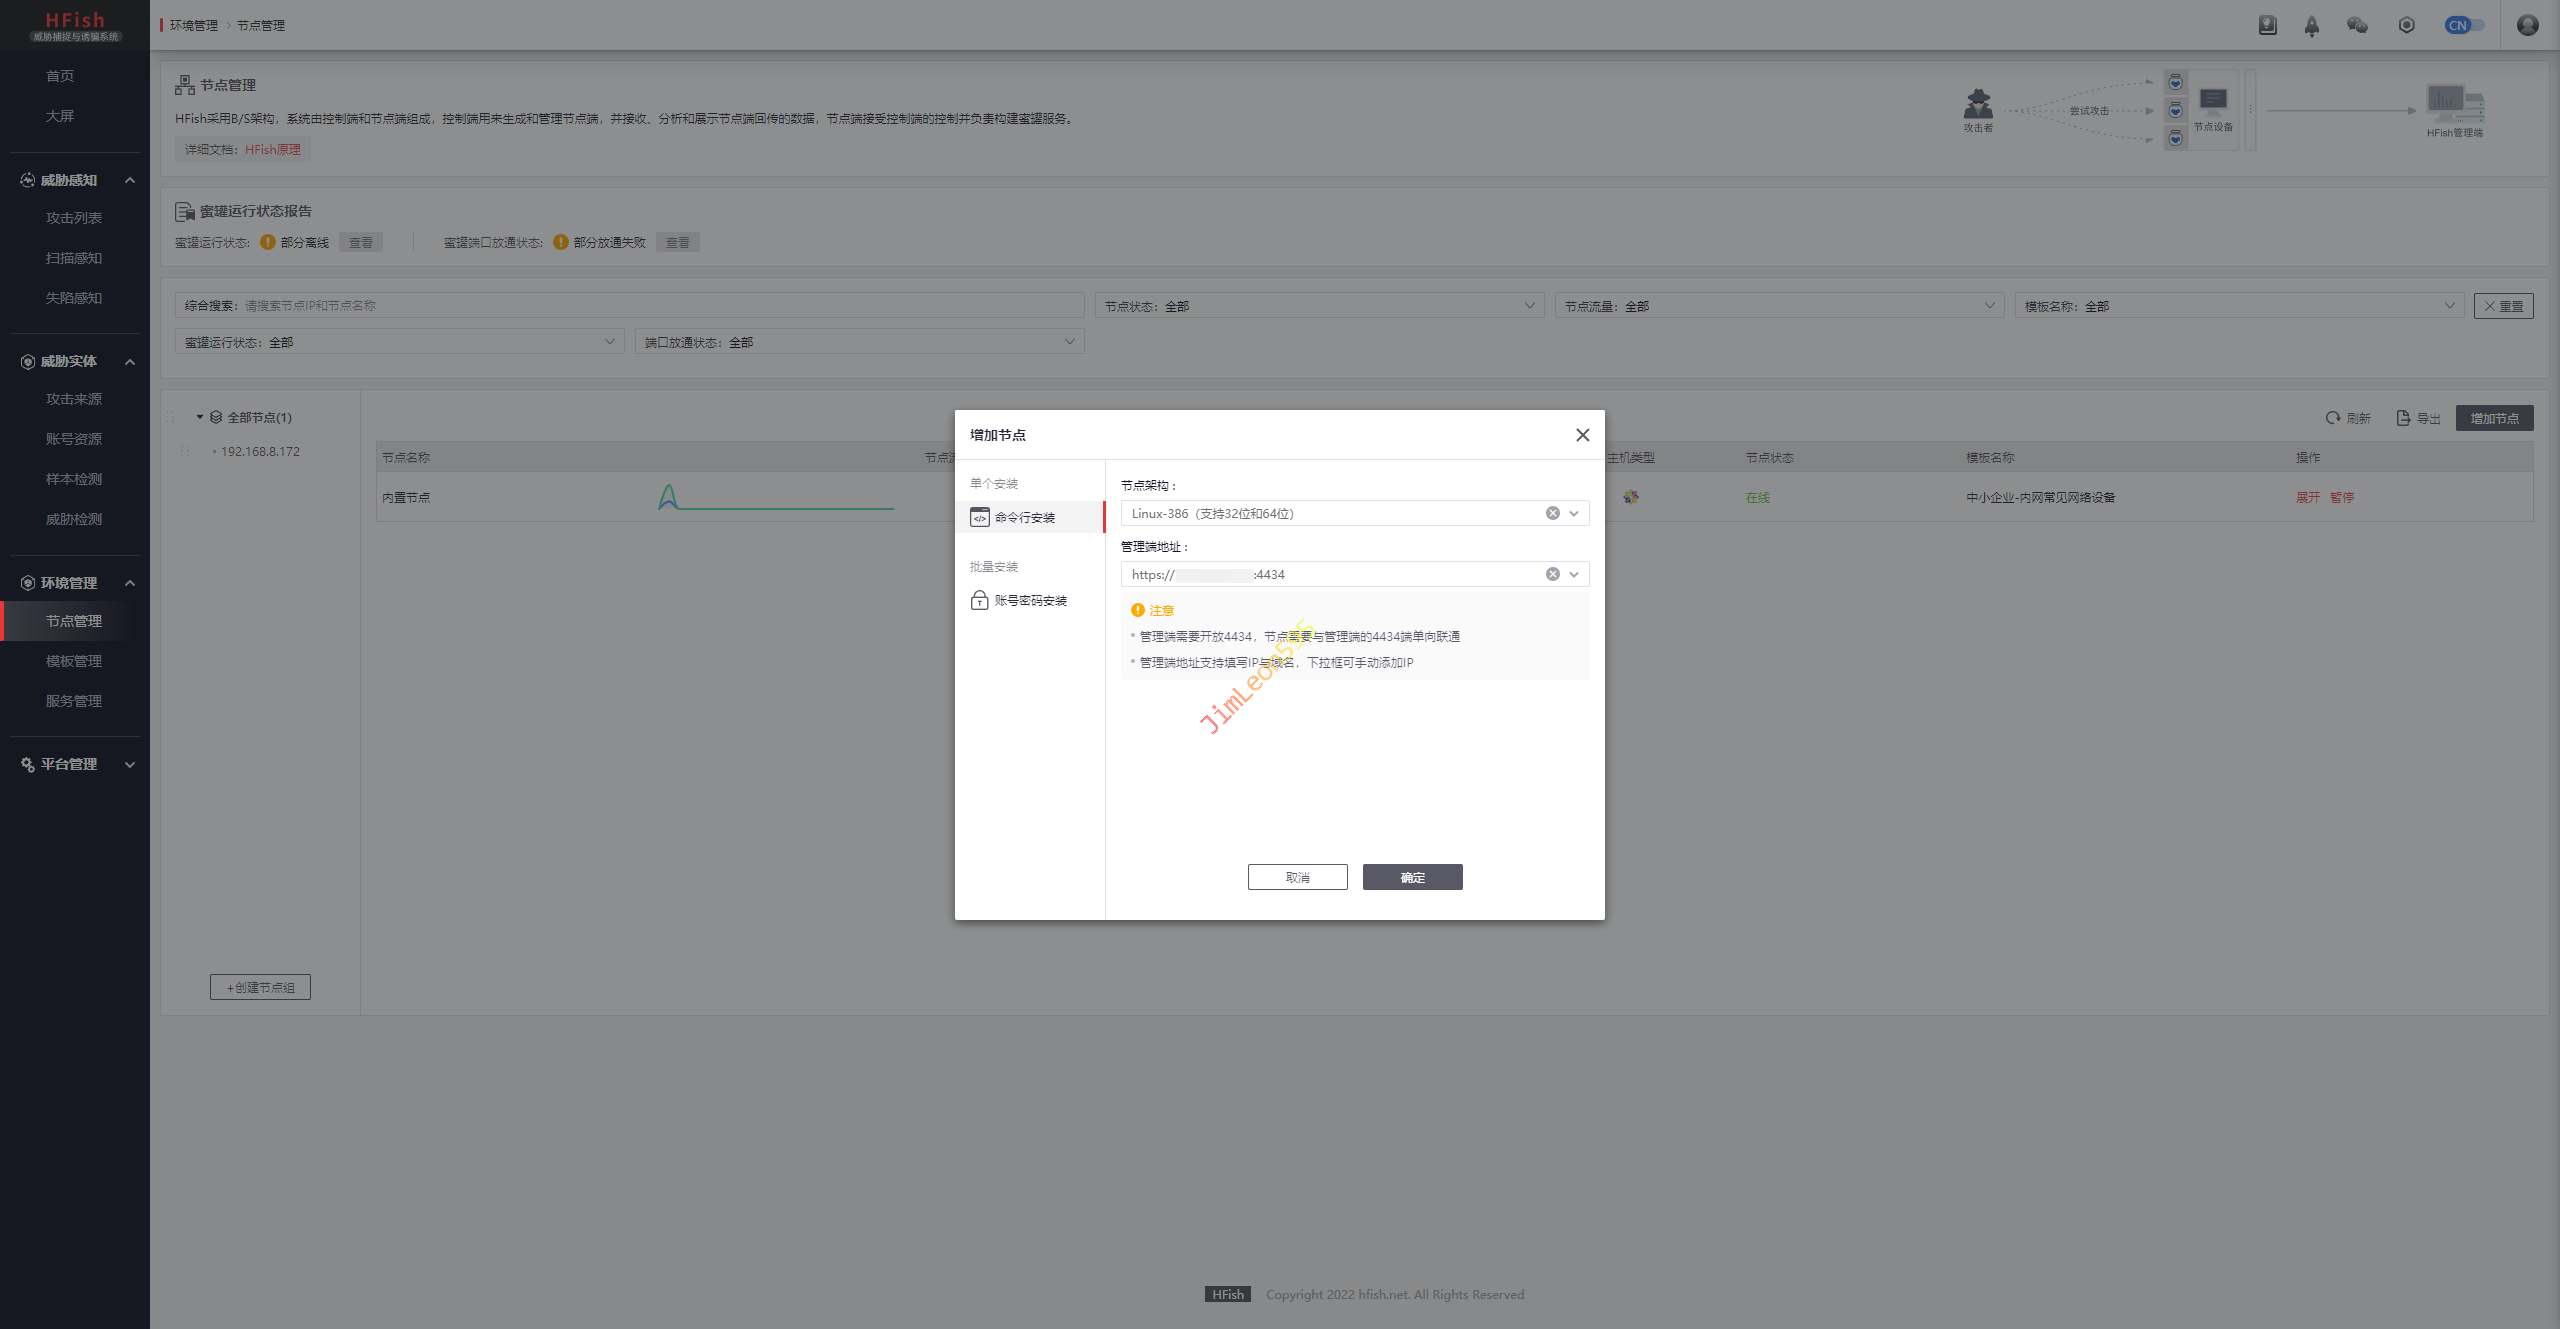Collapse the 全部节点(1) tree group

pyautogui.click(x=200, y=417)
